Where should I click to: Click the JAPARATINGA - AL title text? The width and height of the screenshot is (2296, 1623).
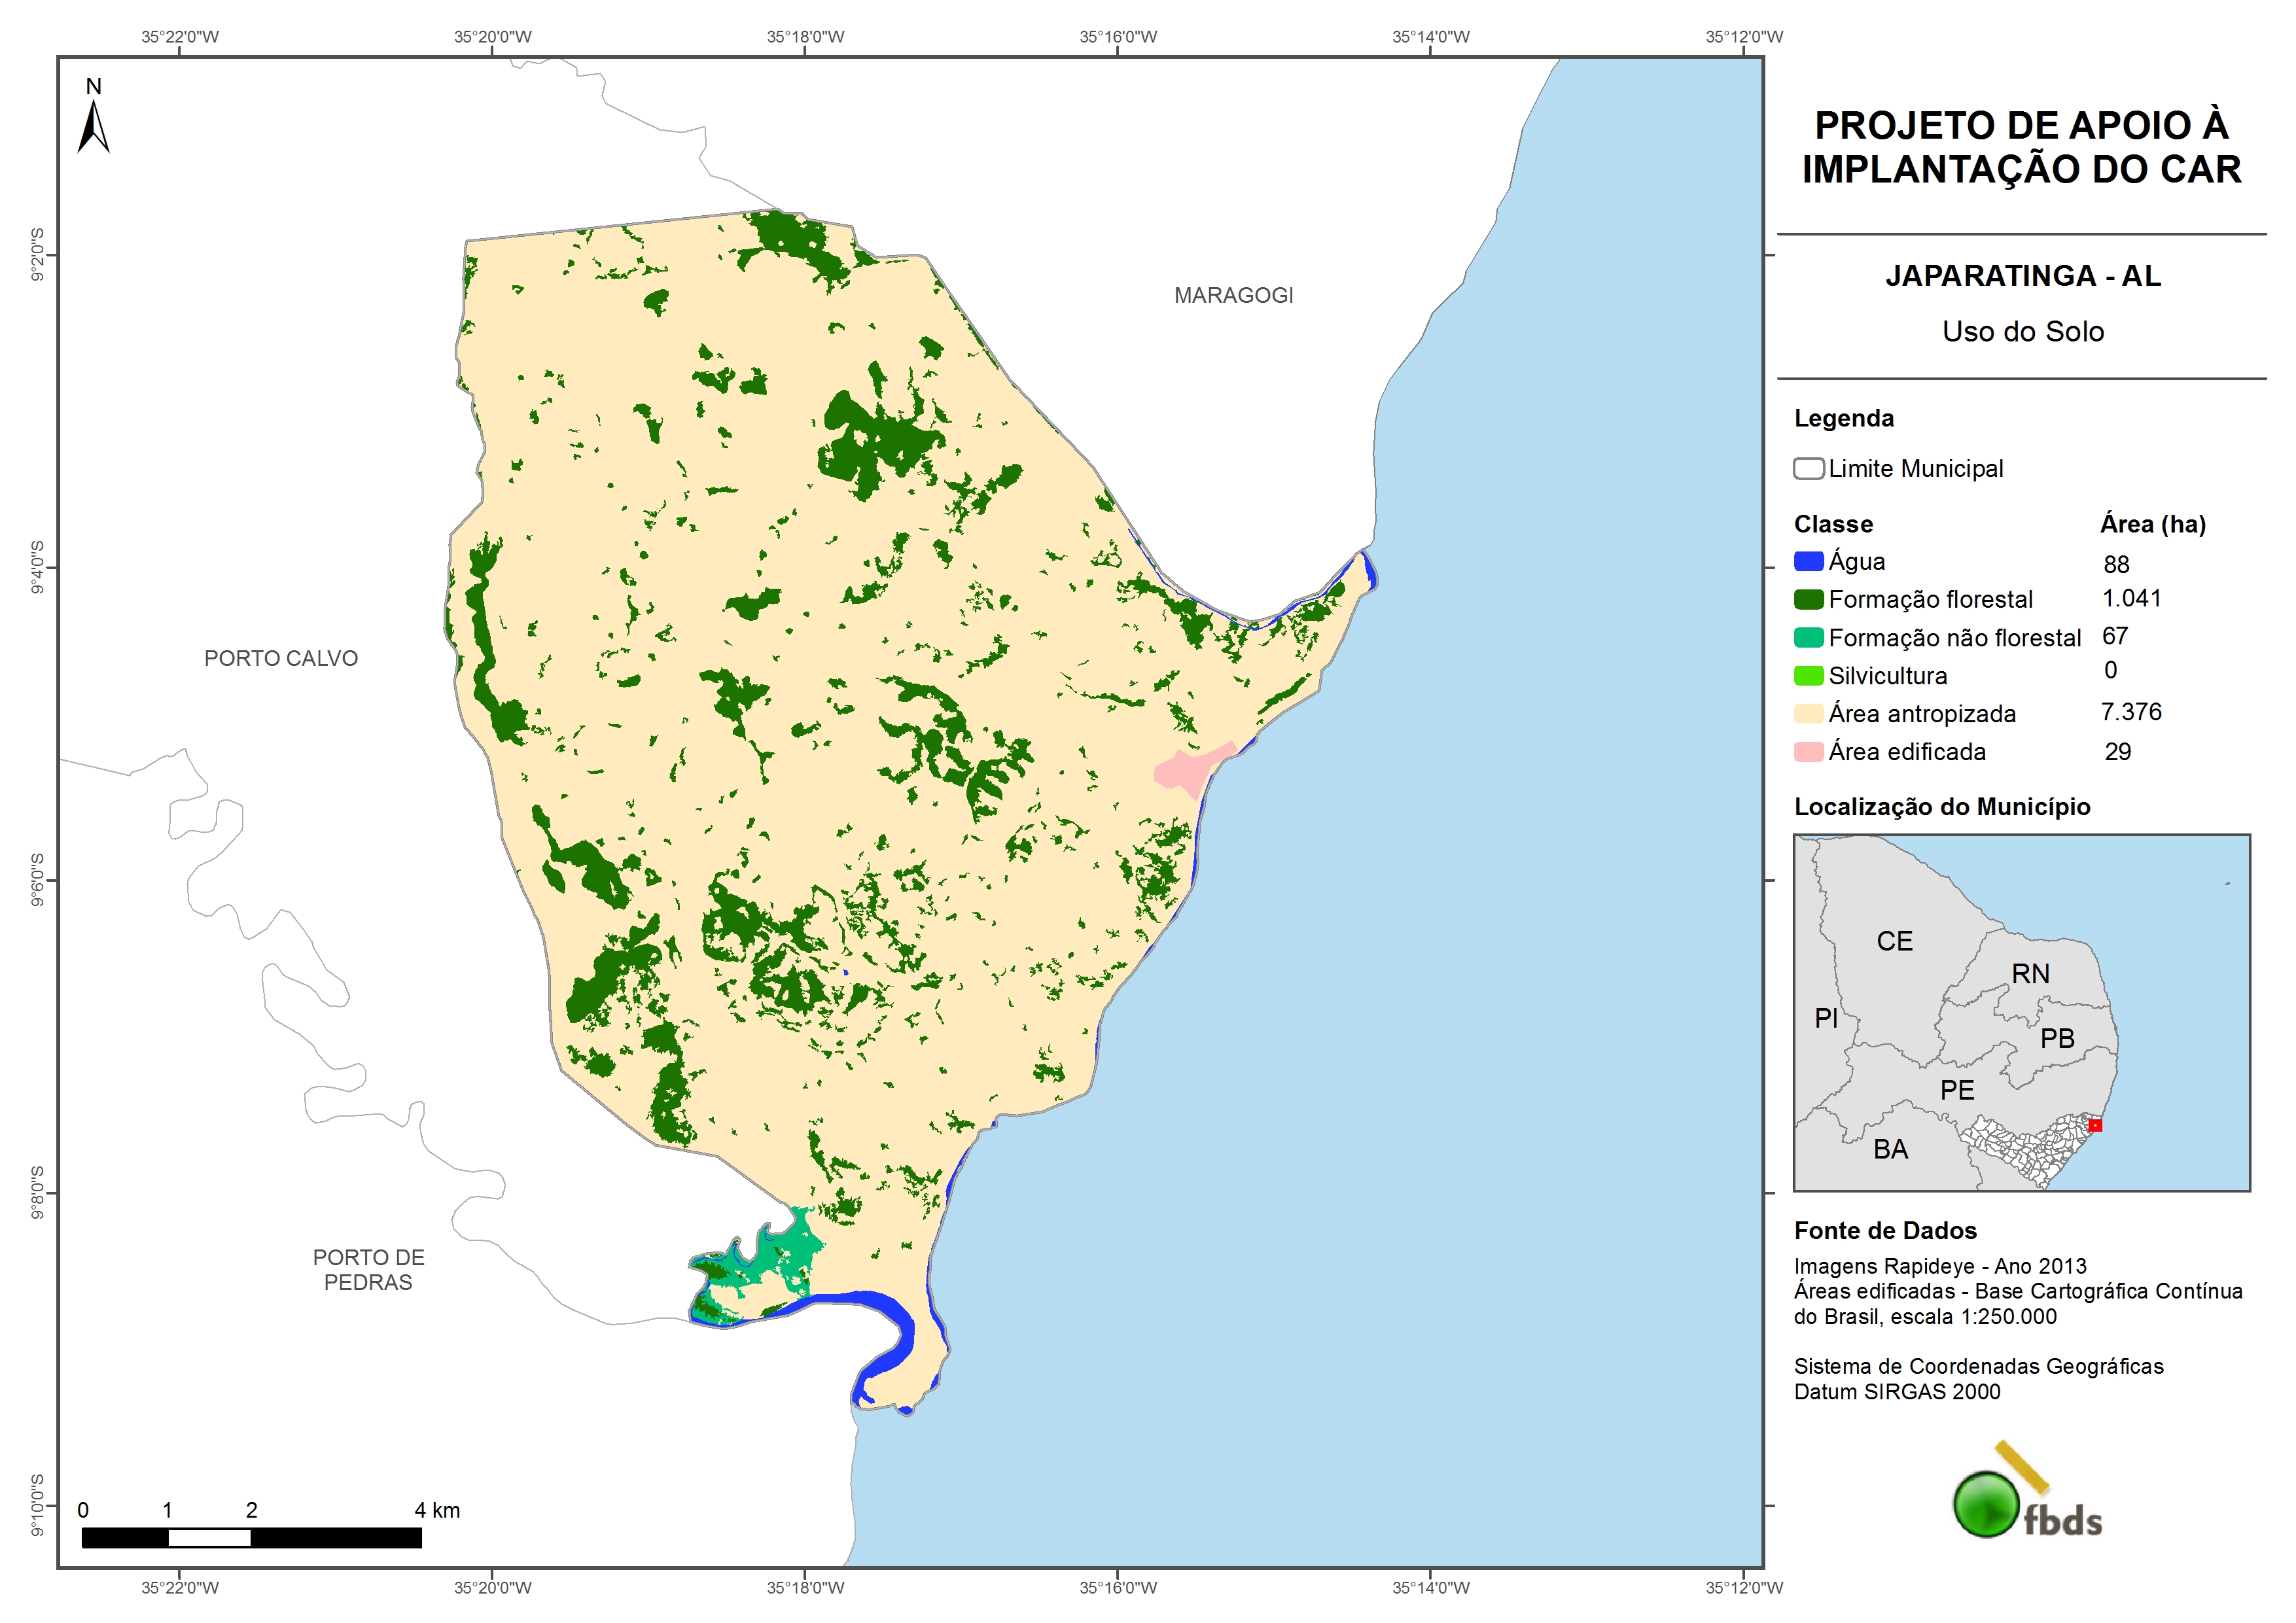click(2022, 276)
